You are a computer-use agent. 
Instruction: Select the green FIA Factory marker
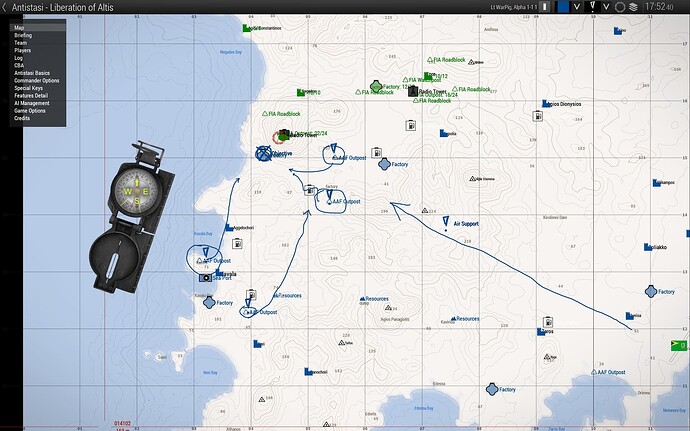click(376, 86)
